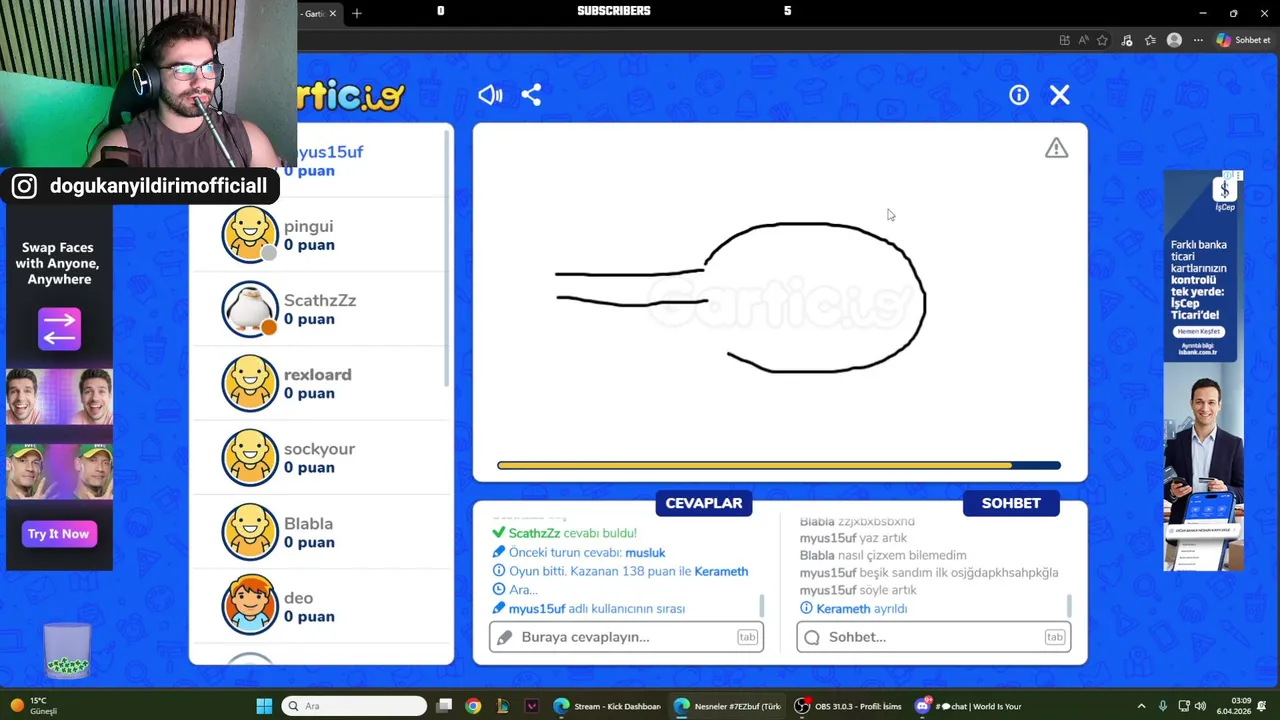1280x720 pixels.
Task: Focus the 'Sohbet...' chat input field
Action: click(934, 637)
